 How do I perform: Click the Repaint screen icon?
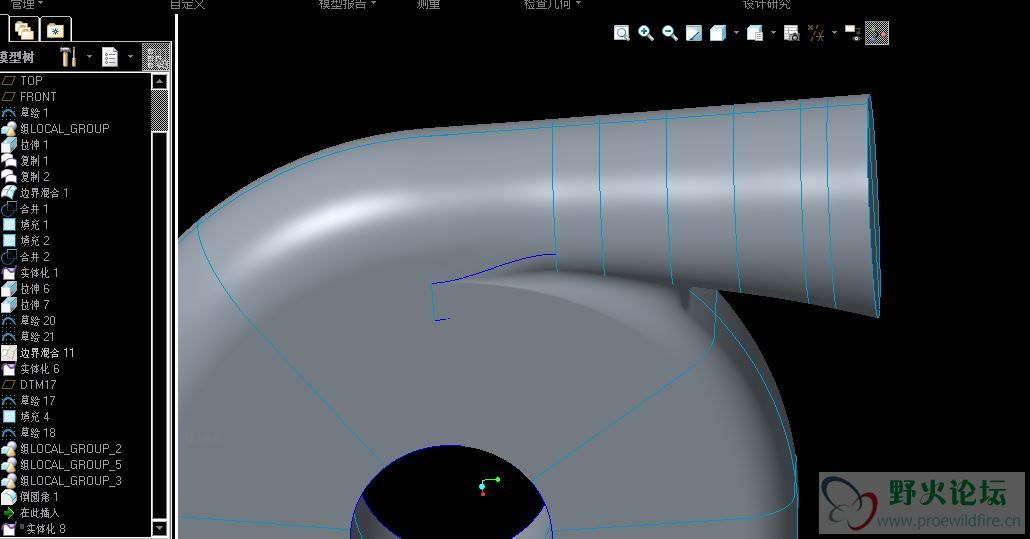[x=694, y=33]
